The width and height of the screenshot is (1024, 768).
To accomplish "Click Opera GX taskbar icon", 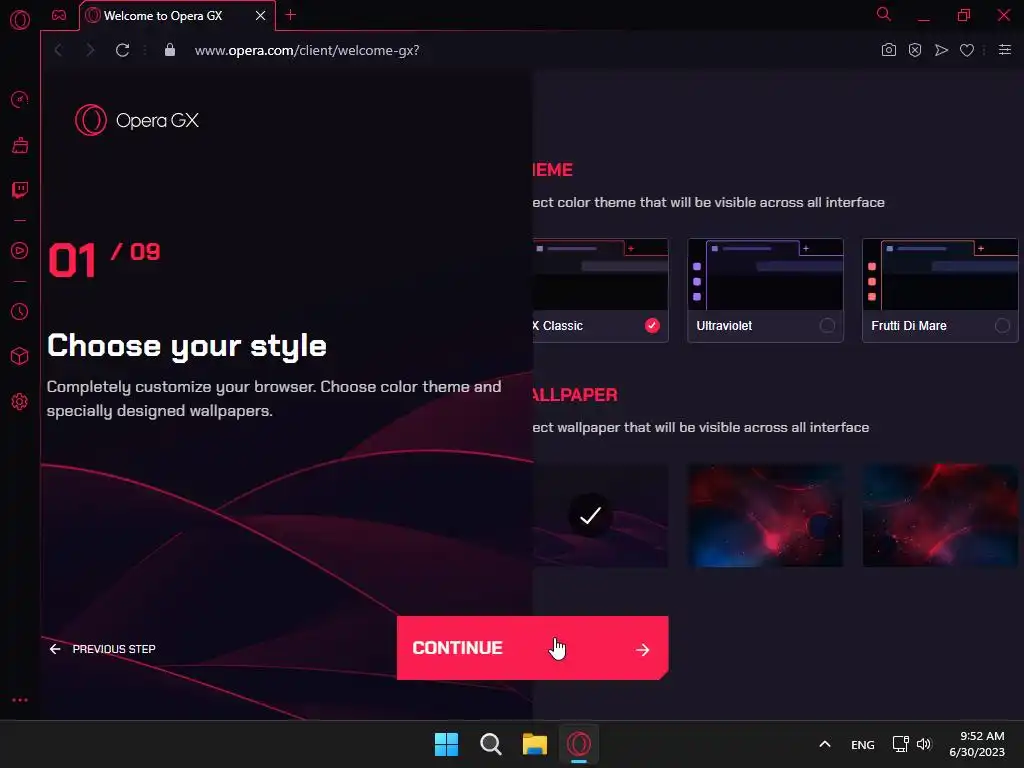I will (x=579, y=744).
